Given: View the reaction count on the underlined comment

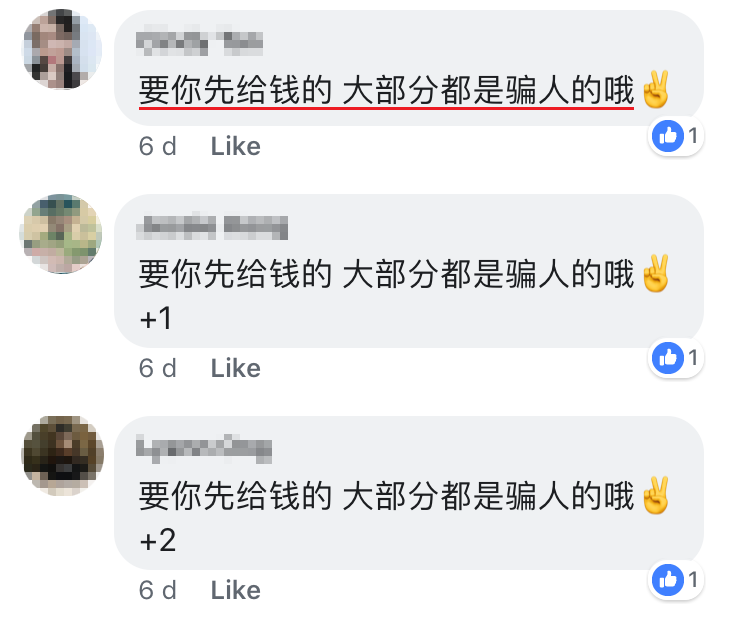Looking at the screenshot, I should point(693,136).
